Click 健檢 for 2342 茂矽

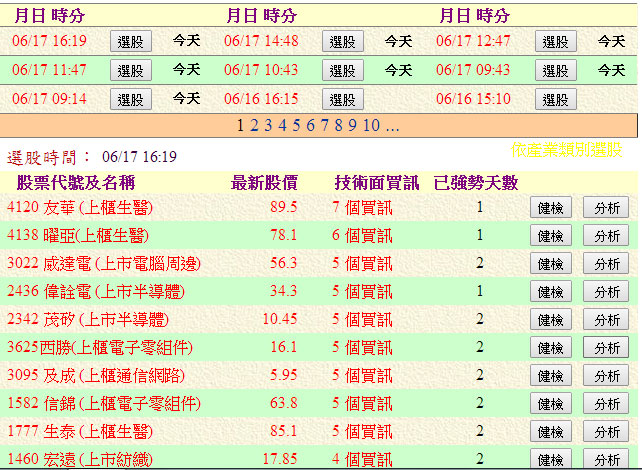tap(551, 319)
